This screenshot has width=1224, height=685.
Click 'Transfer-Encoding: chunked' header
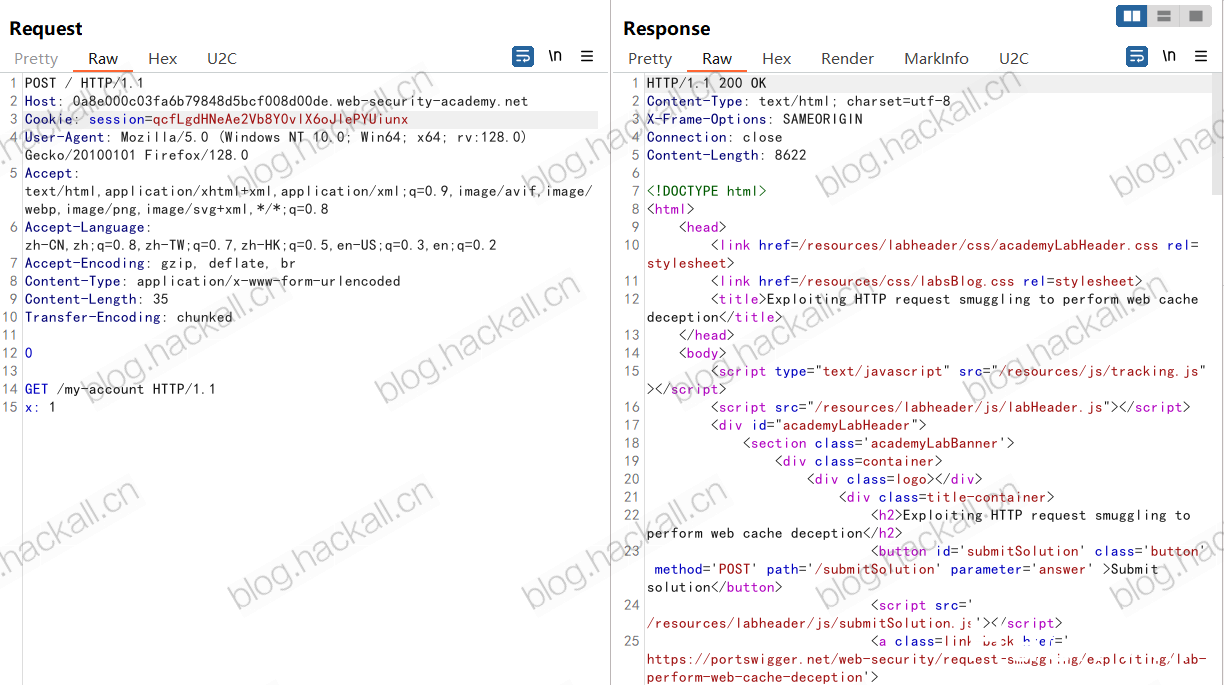coord(129,317)
